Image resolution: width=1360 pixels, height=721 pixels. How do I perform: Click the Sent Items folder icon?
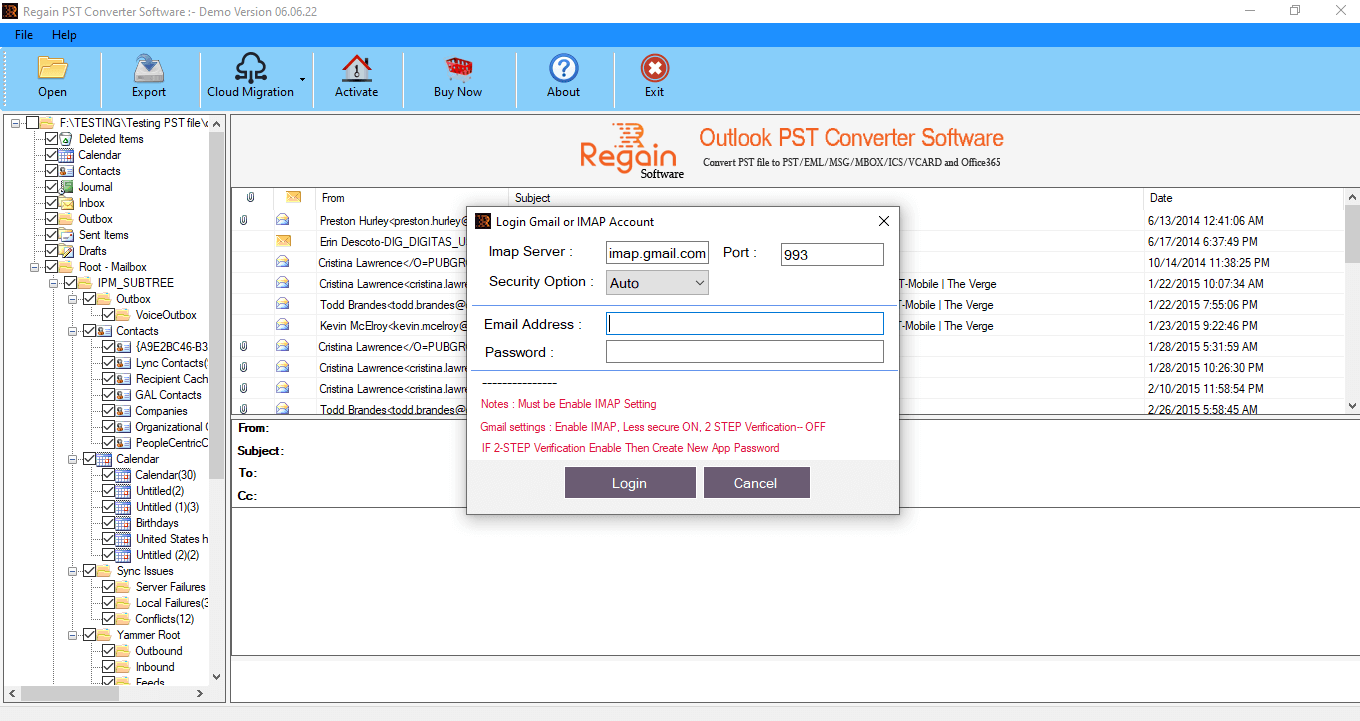click(x=67, y=235)
